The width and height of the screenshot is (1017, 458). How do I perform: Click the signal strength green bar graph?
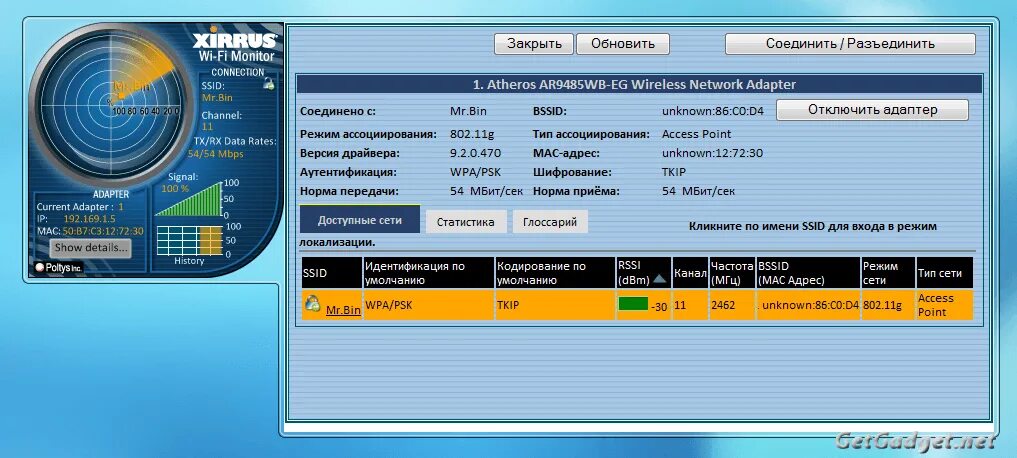coord(189,199)
